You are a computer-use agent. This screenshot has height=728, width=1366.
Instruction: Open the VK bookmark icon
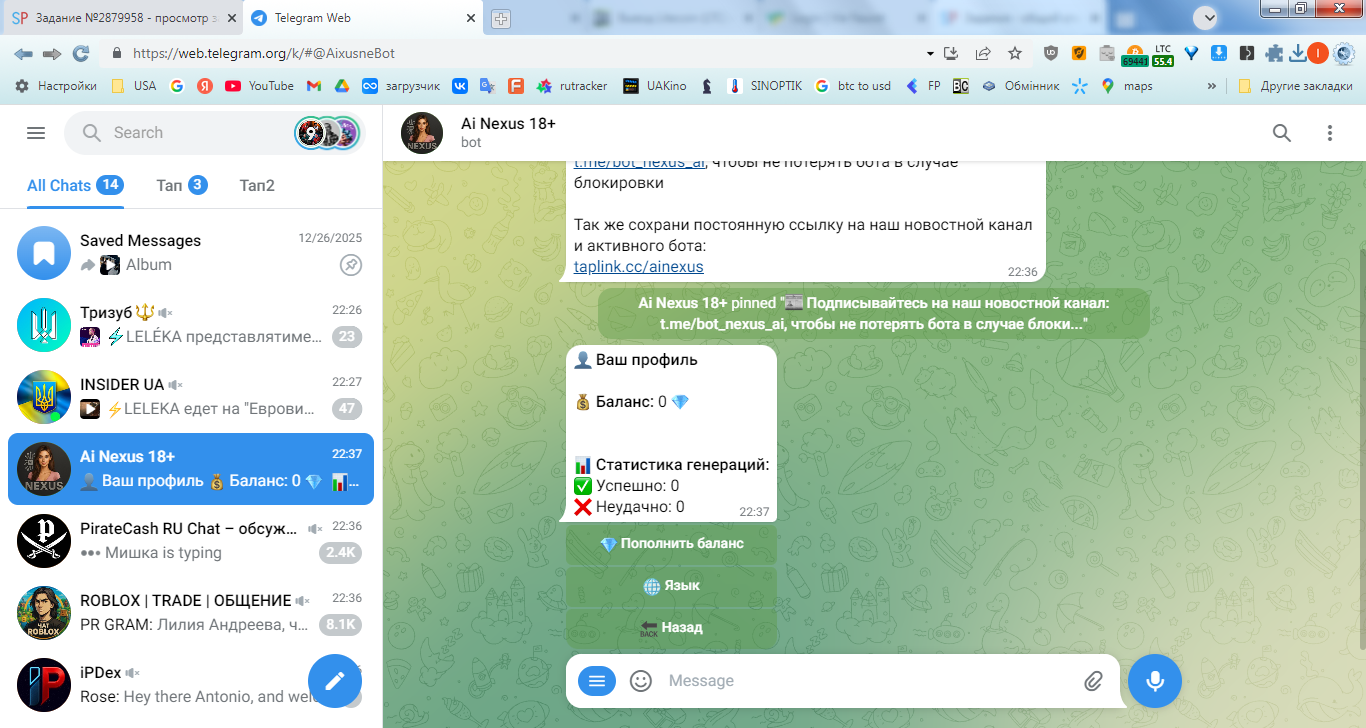(x=460, y=86)
